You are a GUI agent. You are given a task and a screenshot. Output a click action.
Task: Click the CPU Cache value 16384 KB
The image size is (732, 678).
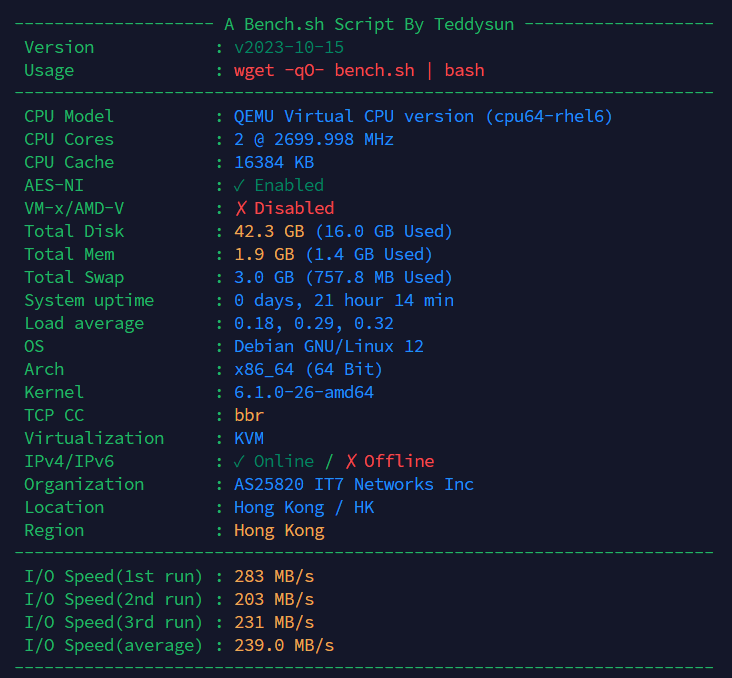pos(274,162)
